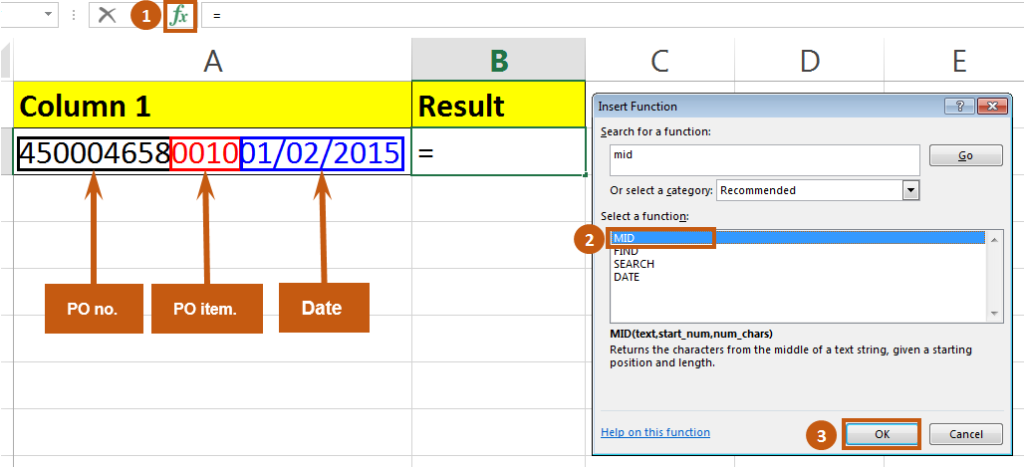The width and height of the screenshot is (1024, 467).
Task: Click the function list scroll-down arrow
Action: (x=994, y=314)
